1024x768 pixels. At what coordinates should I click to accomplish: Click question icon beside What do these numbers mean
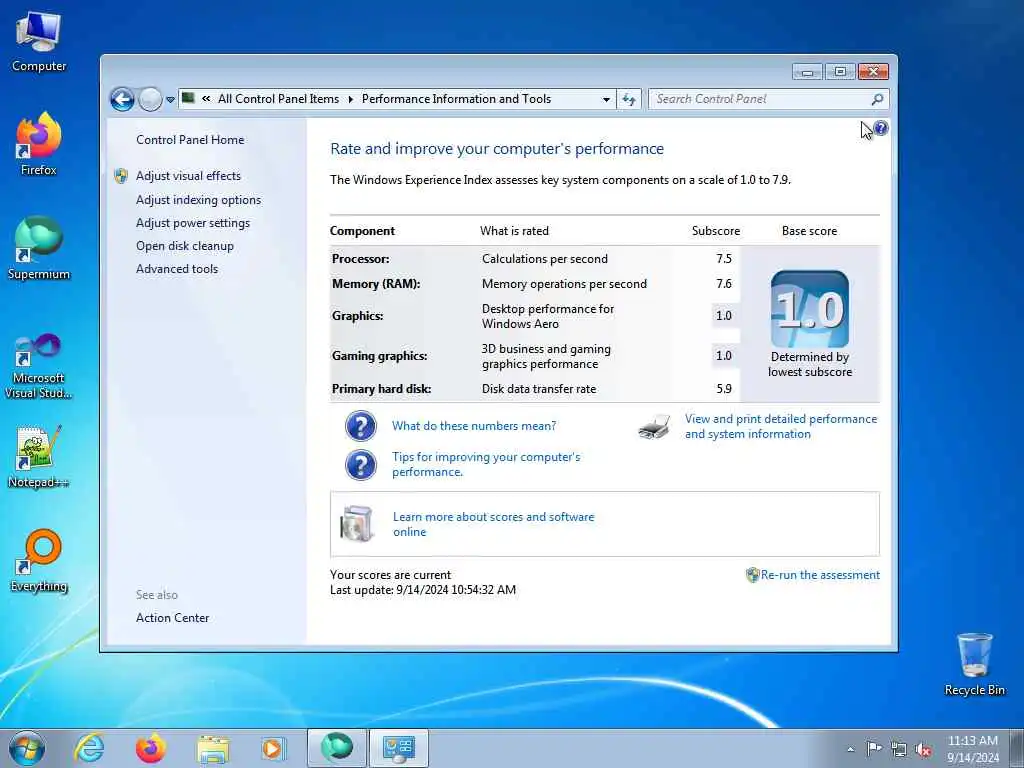point(360,426)
